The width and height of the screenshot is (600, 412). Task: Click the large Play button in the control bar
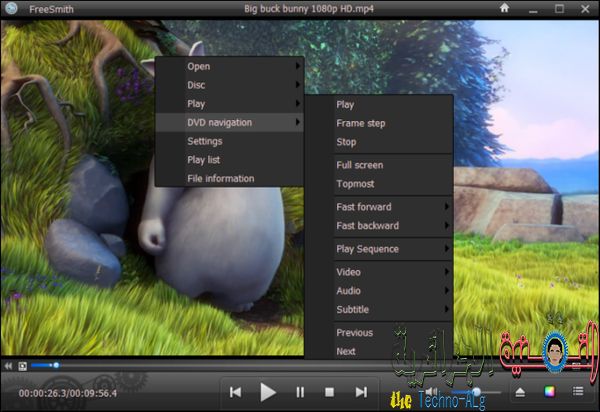[x=267, y=392]
